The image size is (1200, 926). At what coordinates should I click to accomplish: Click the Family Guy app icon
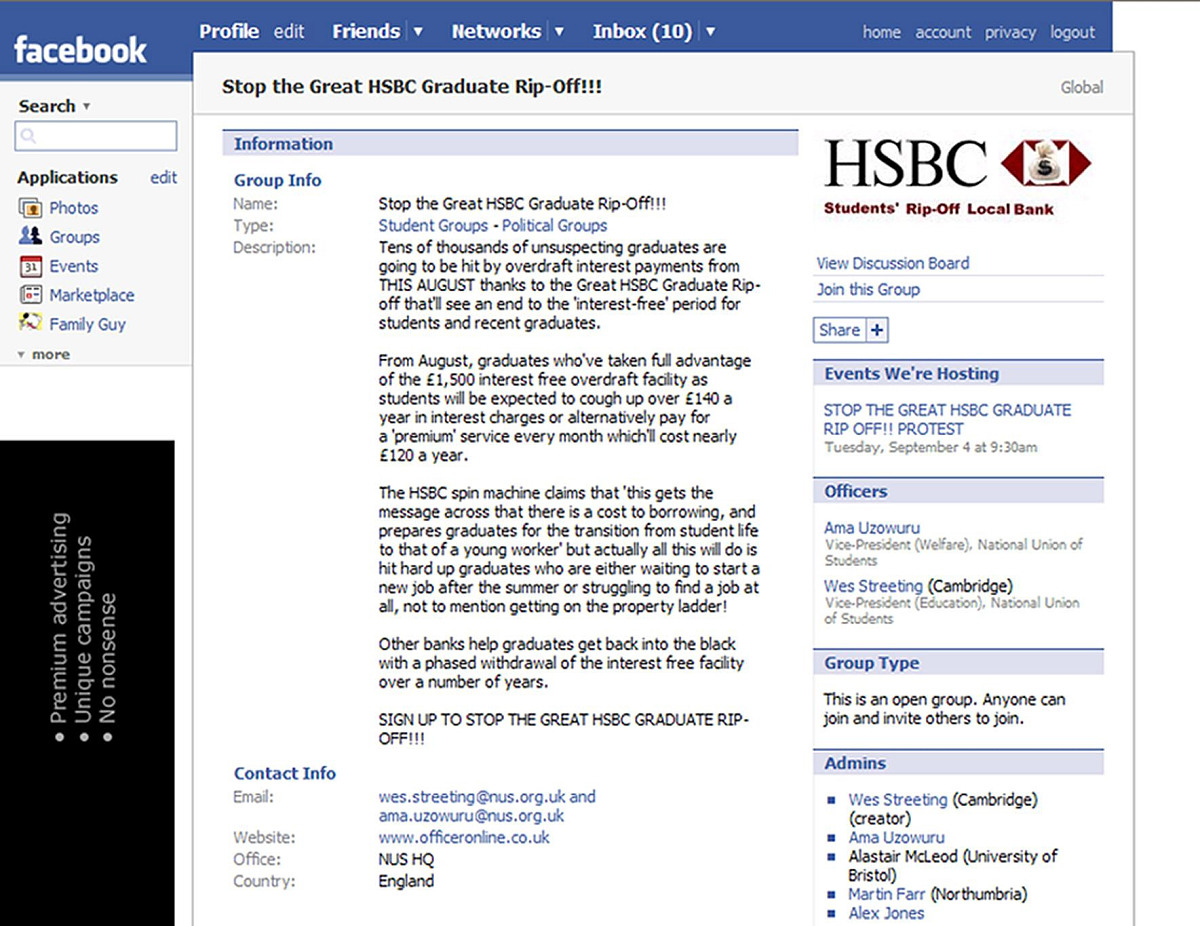tap(30, 324)
